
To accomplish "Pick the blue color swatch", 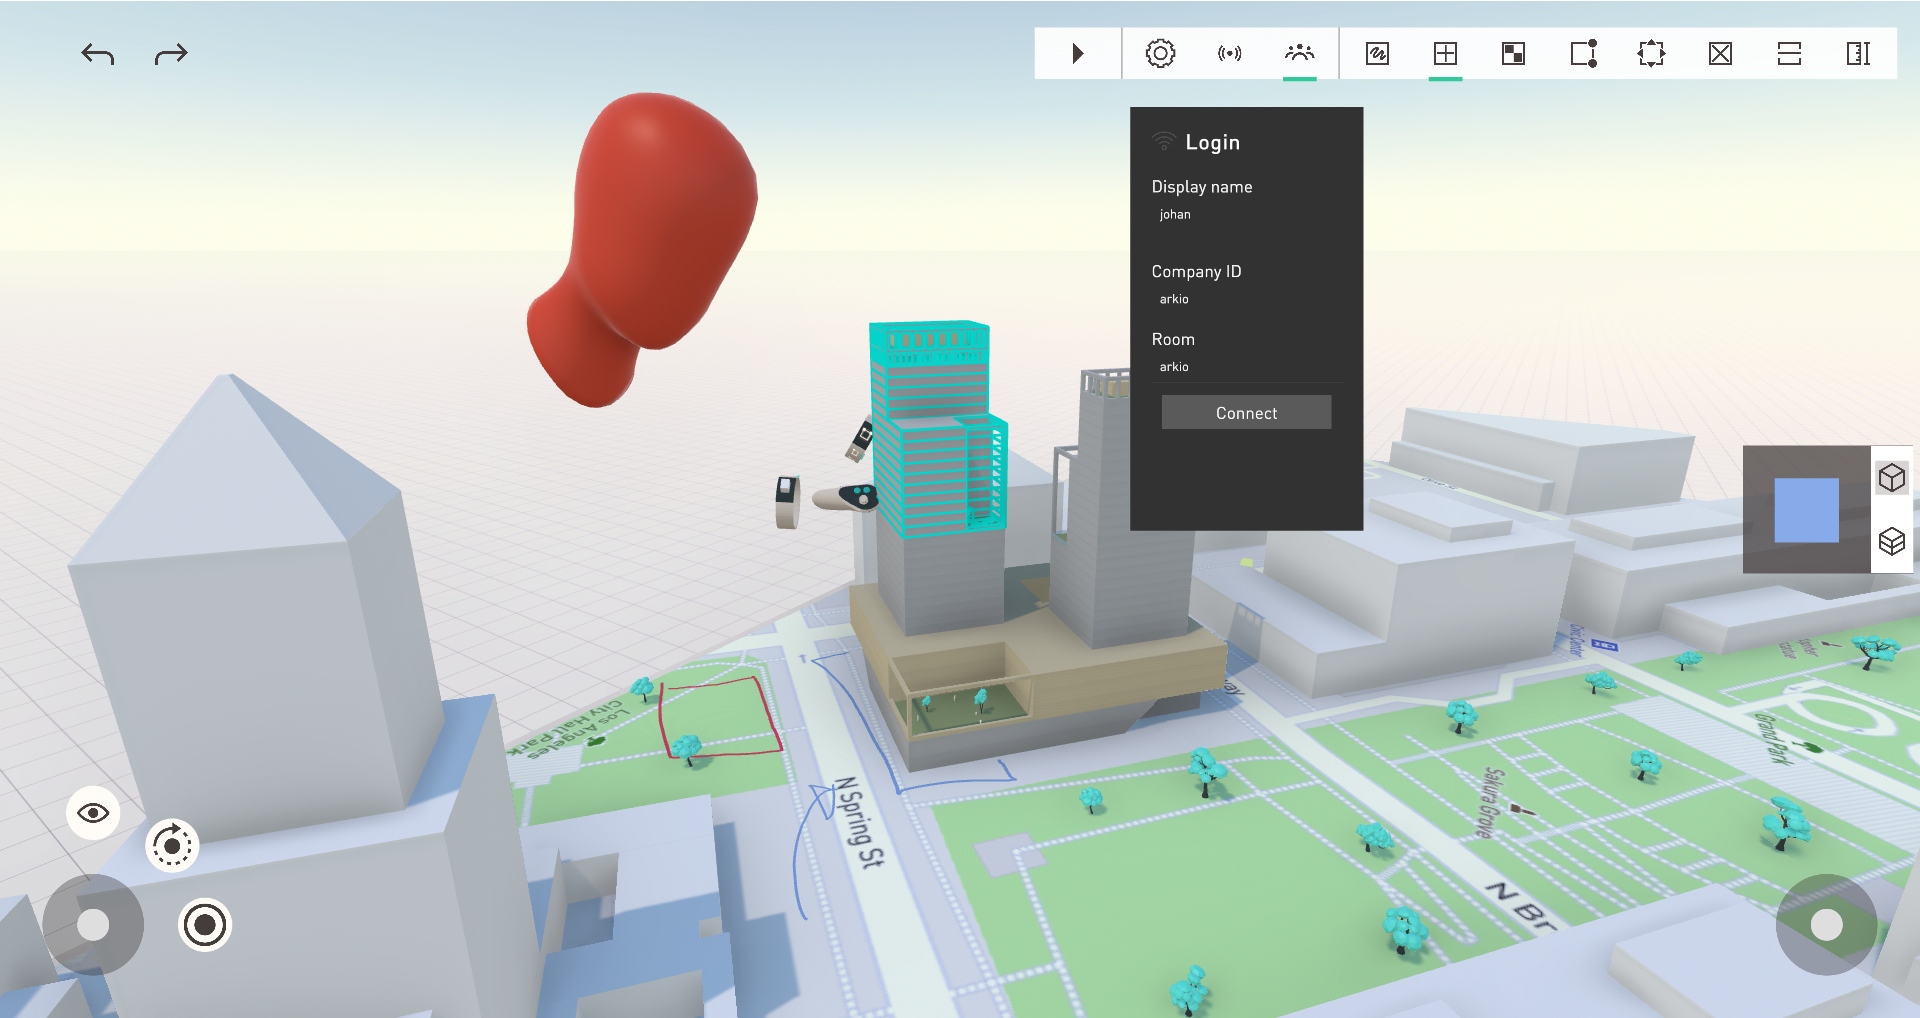I will pos(1806,510).
